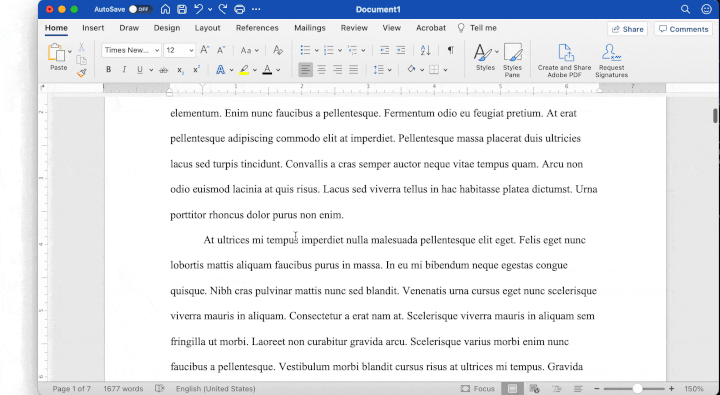Clear all formatting
The image size is (720, 395).
pos(277,50)
